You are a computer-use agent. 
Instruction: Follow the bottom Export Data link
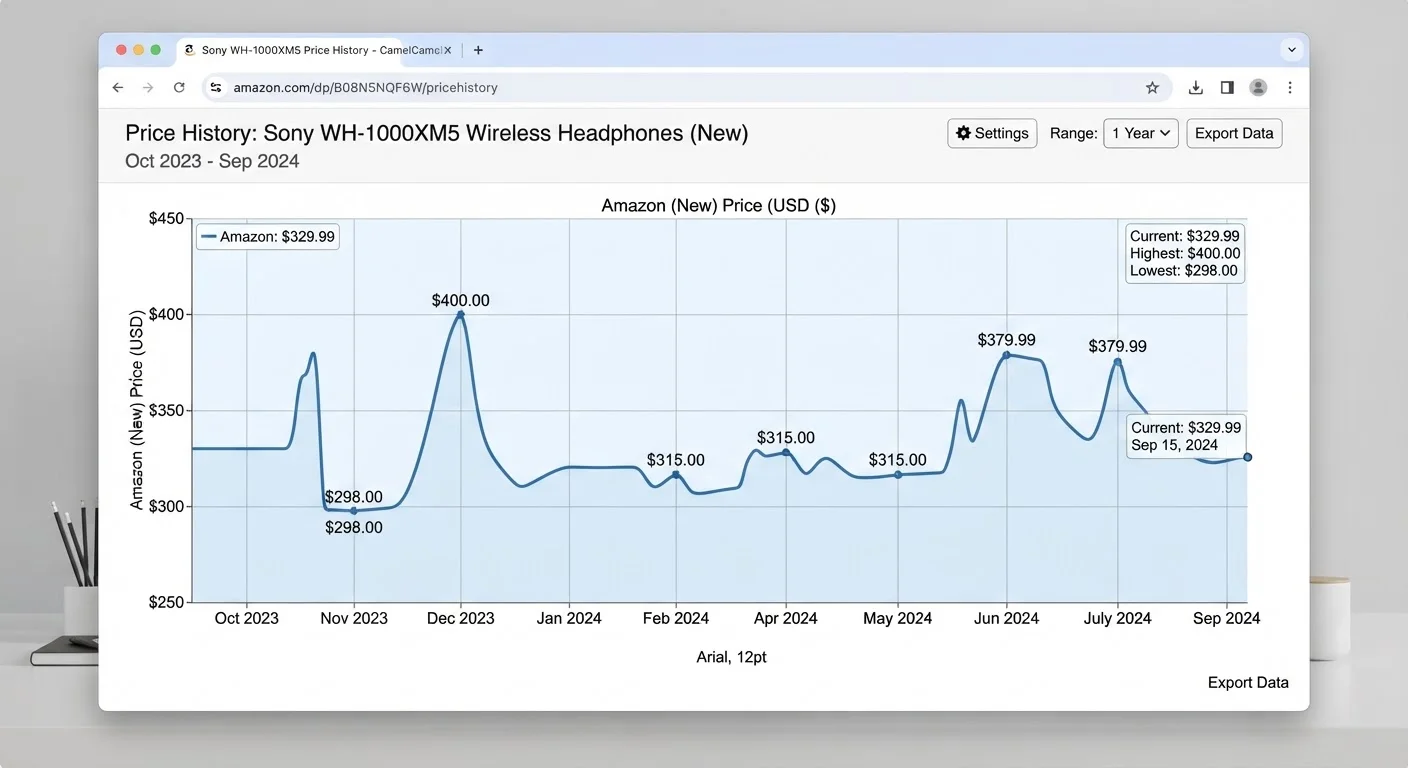[x=1248, y=683]
